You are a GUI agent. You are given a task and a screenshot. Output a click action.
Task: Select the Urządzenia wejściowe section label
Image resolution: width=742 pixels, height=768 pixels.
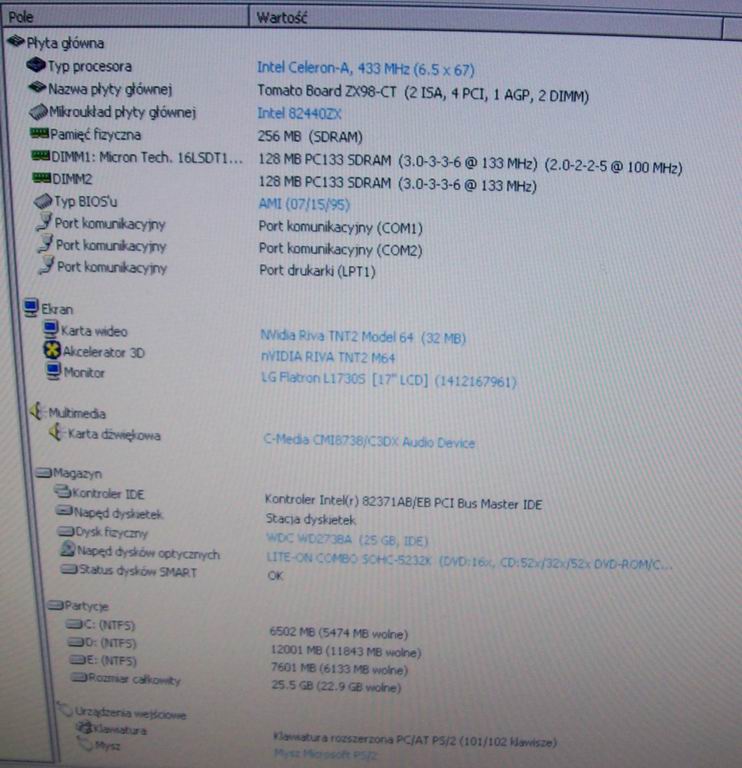130,713
